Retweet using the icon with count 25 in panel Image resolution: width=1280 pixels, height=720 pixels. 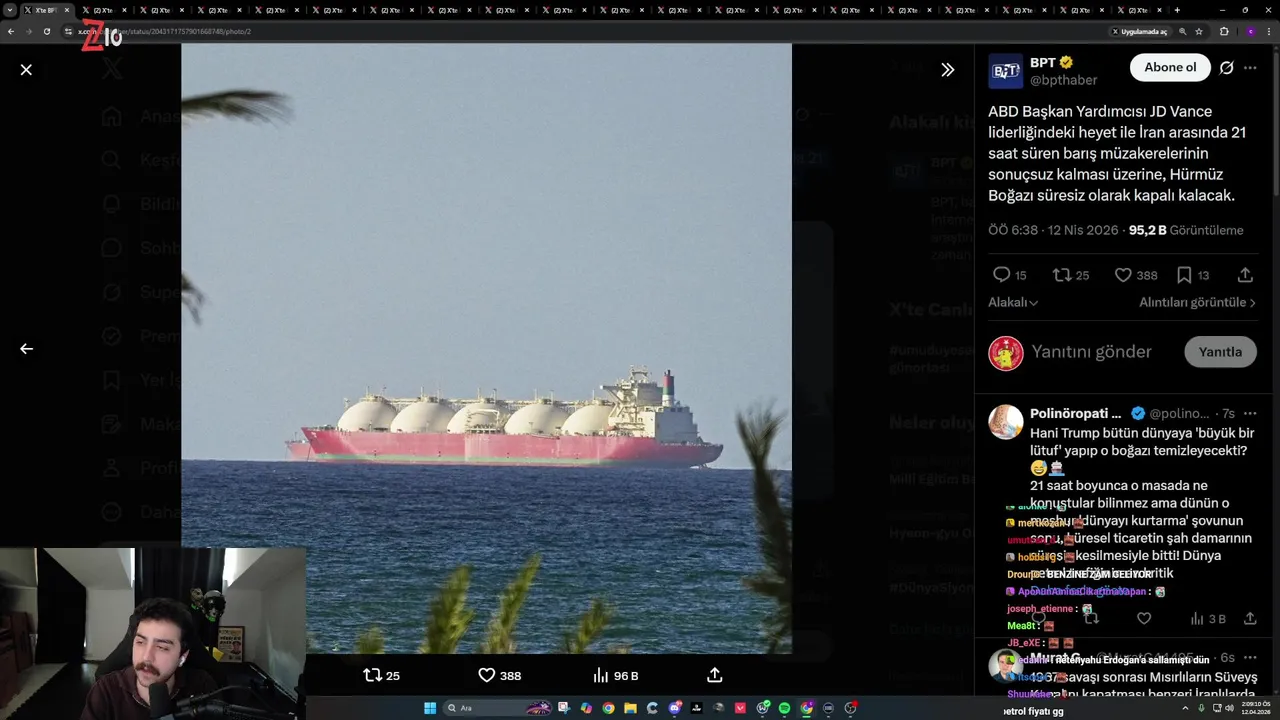pyautogui.click(x=1062, y=275)
